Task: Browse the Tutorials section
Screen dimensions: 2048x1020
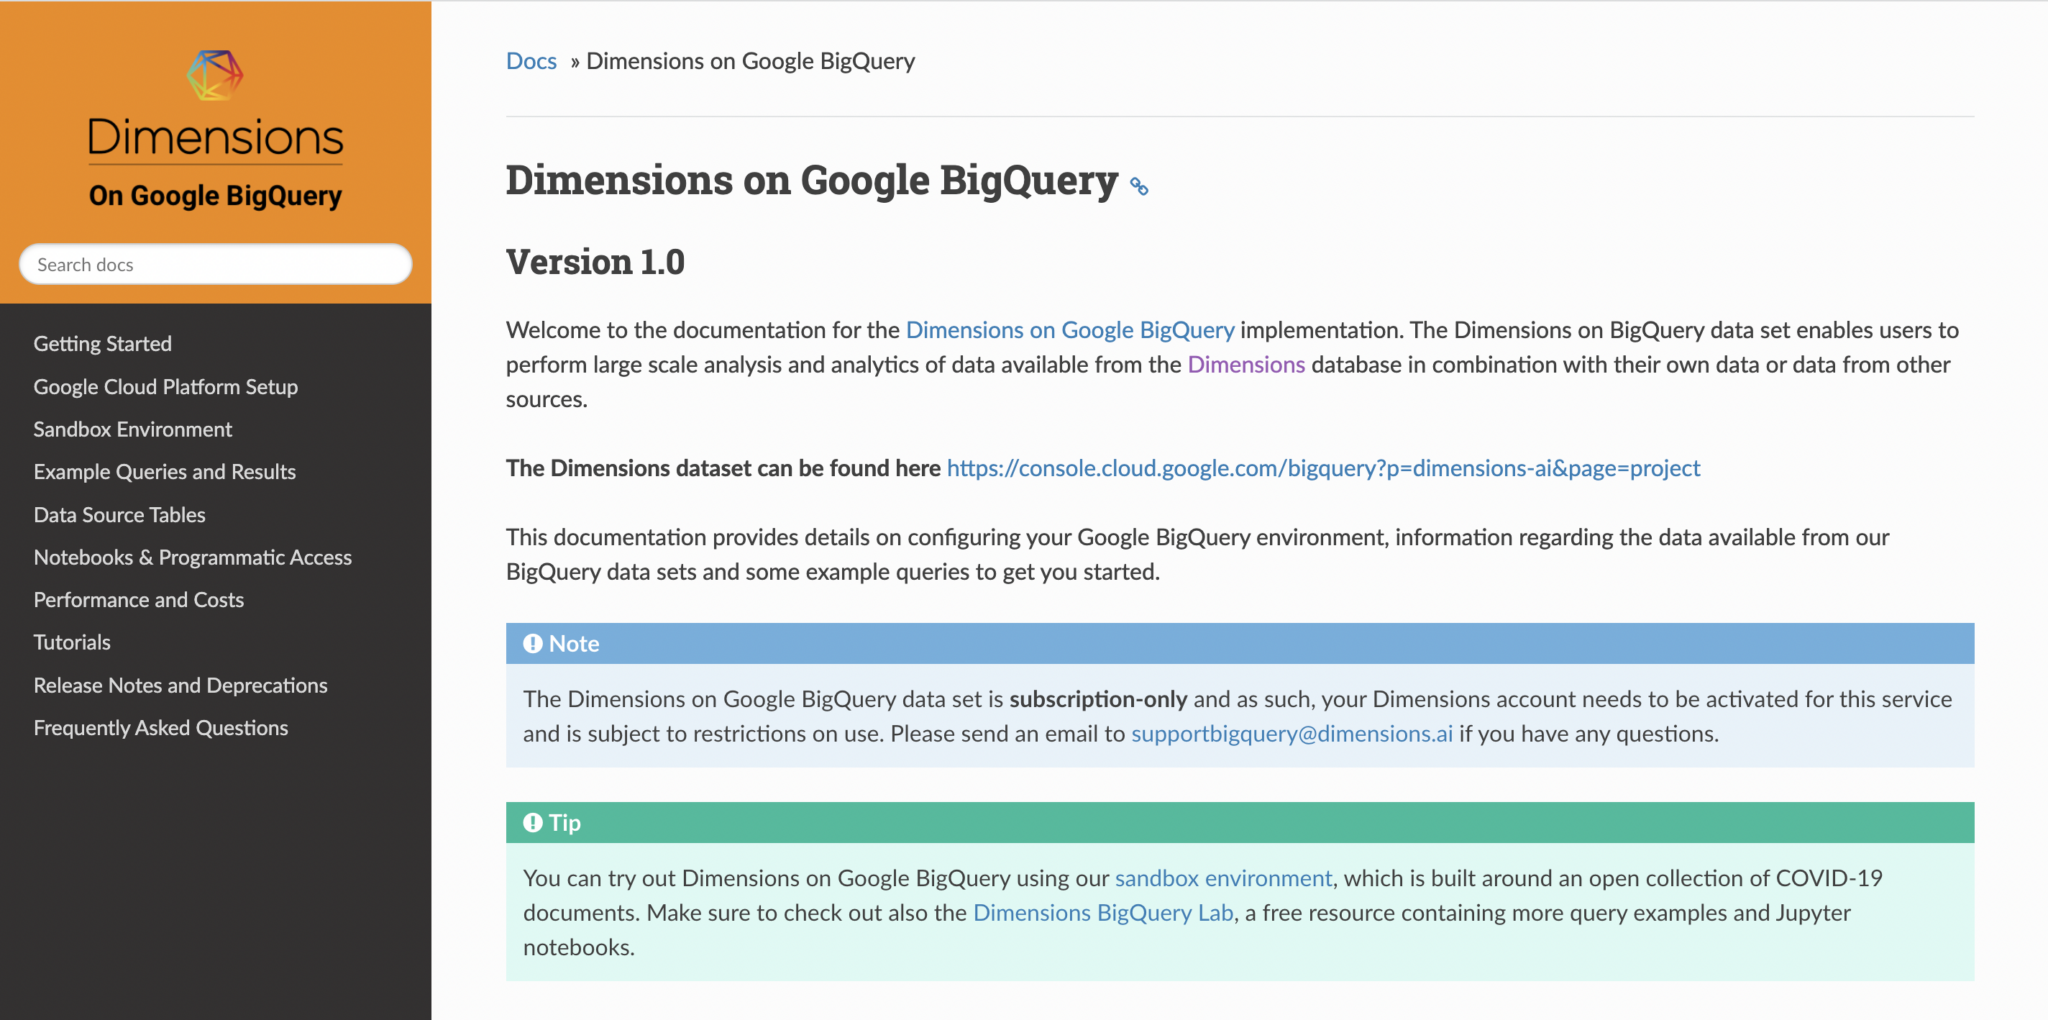Action: (71, 642)
